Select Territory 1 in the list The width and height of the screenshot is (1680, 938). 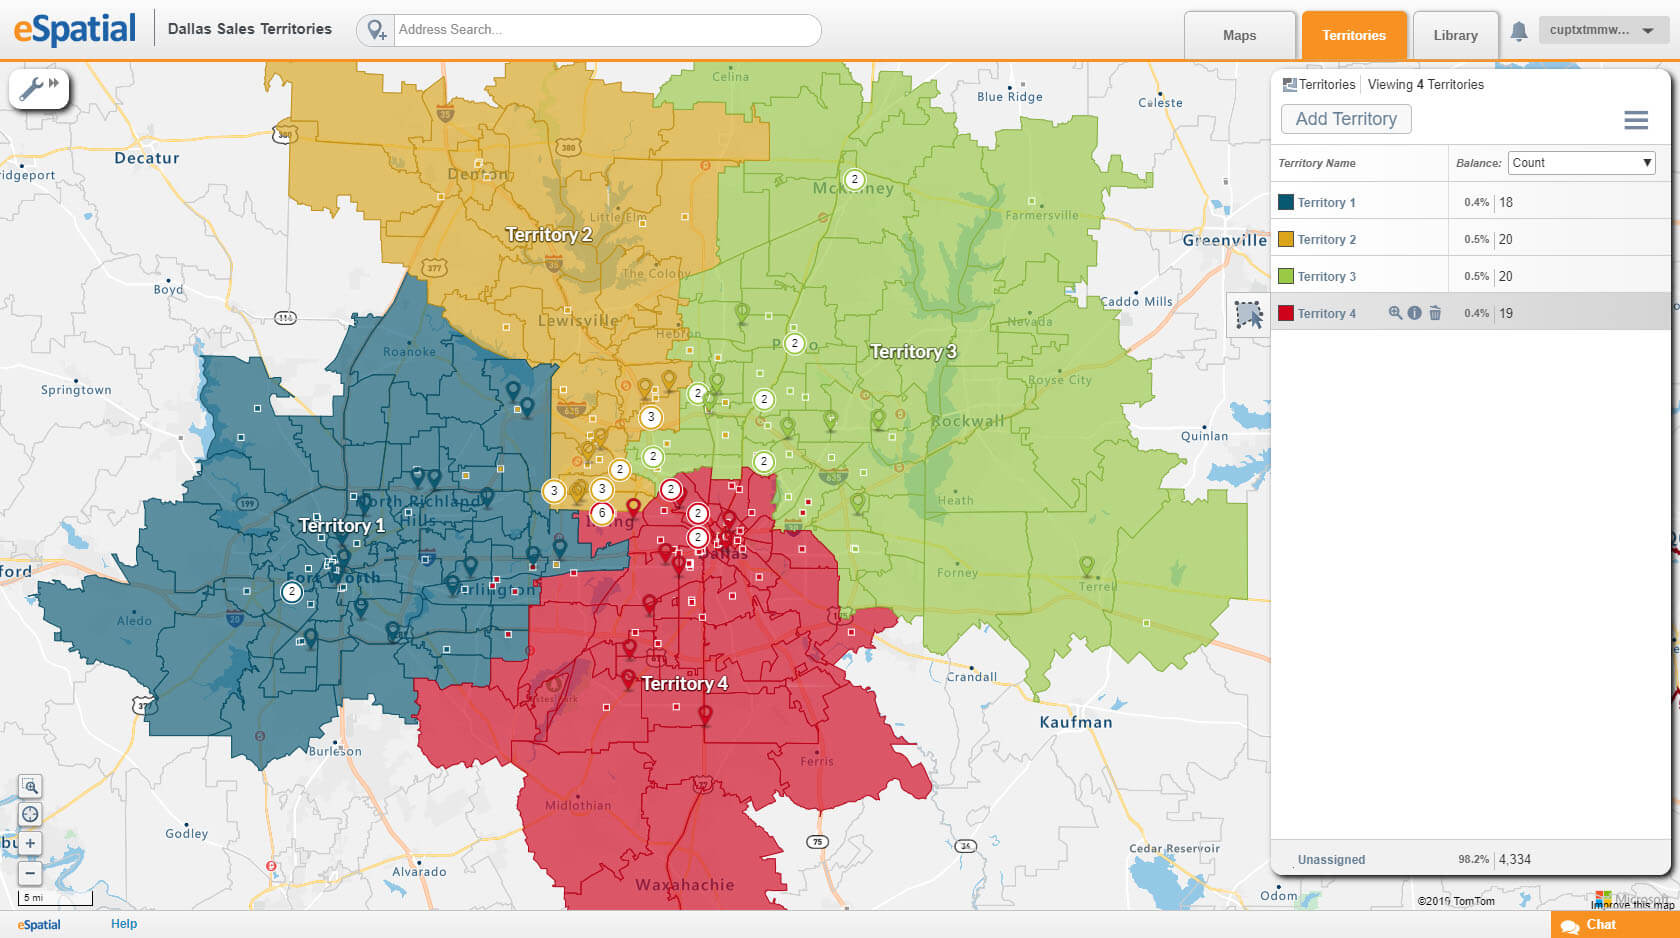pos(1326,203)
